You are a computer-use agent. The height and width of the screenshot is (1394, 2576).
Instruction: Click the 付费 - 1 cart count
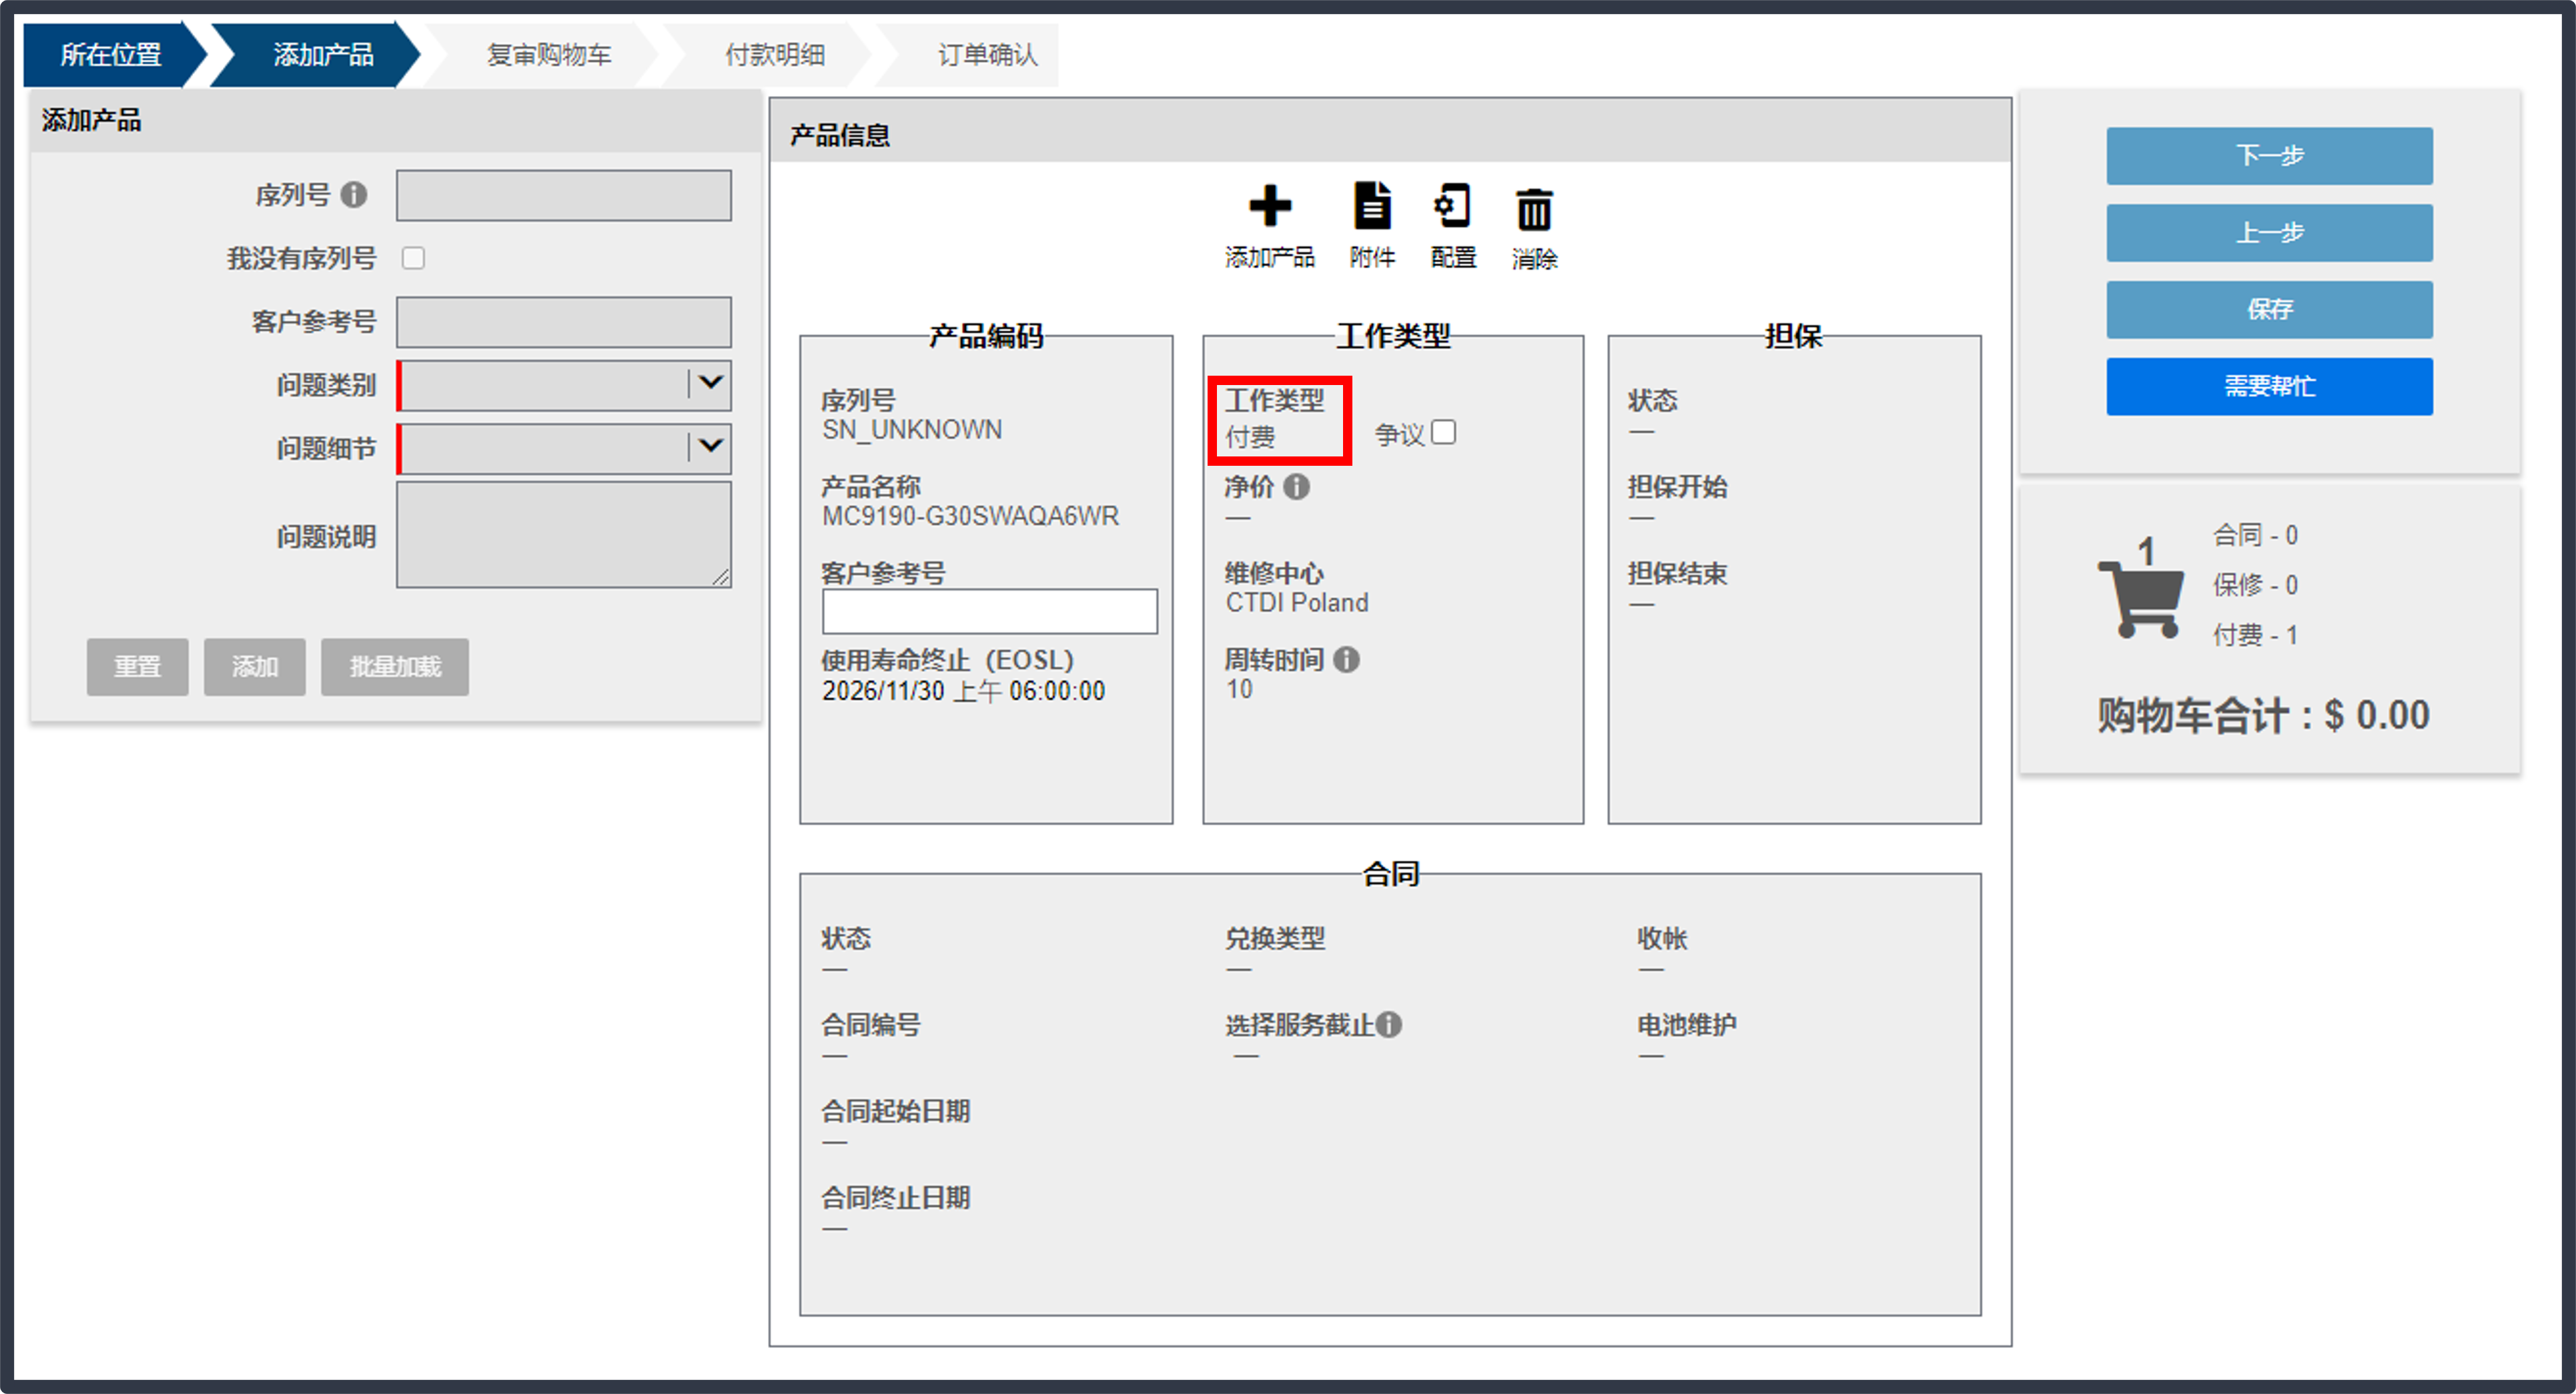2255,636
